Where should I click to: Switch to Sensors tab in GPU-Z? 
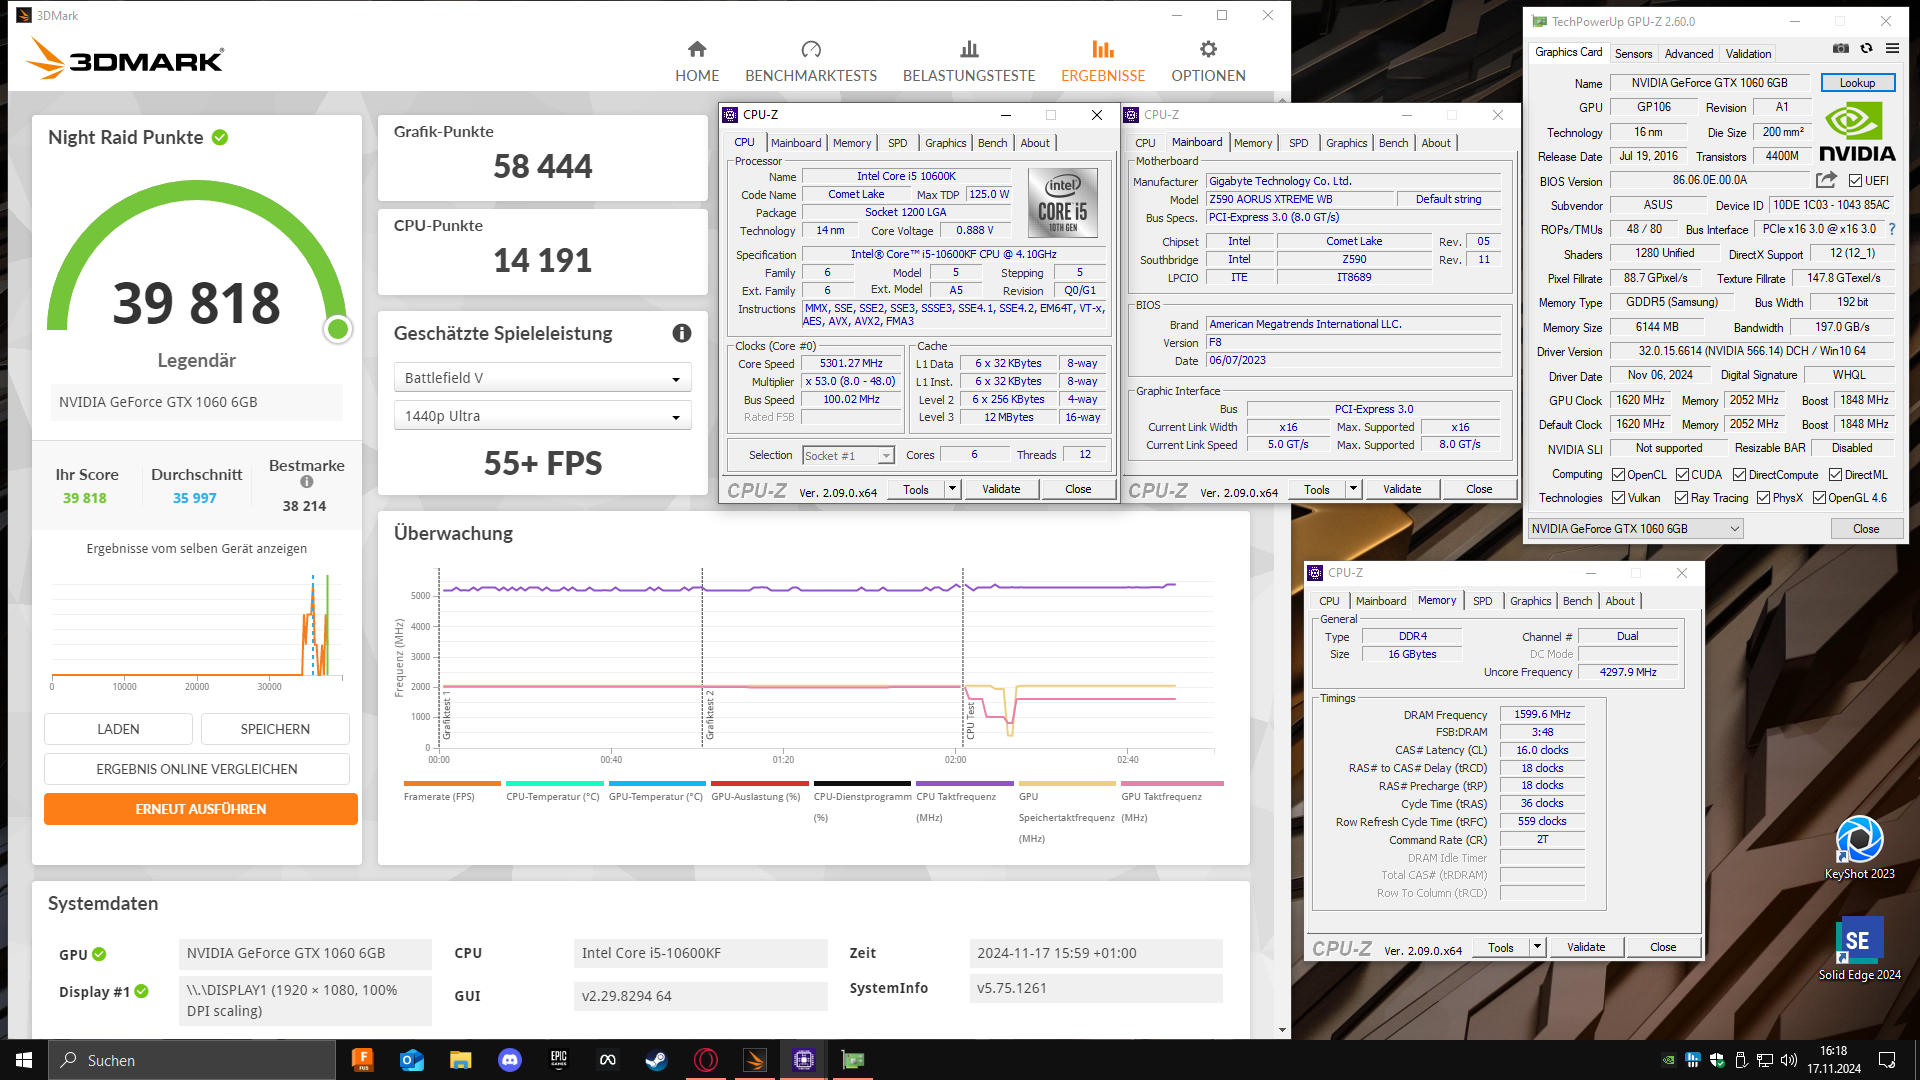click(1633, 54)
